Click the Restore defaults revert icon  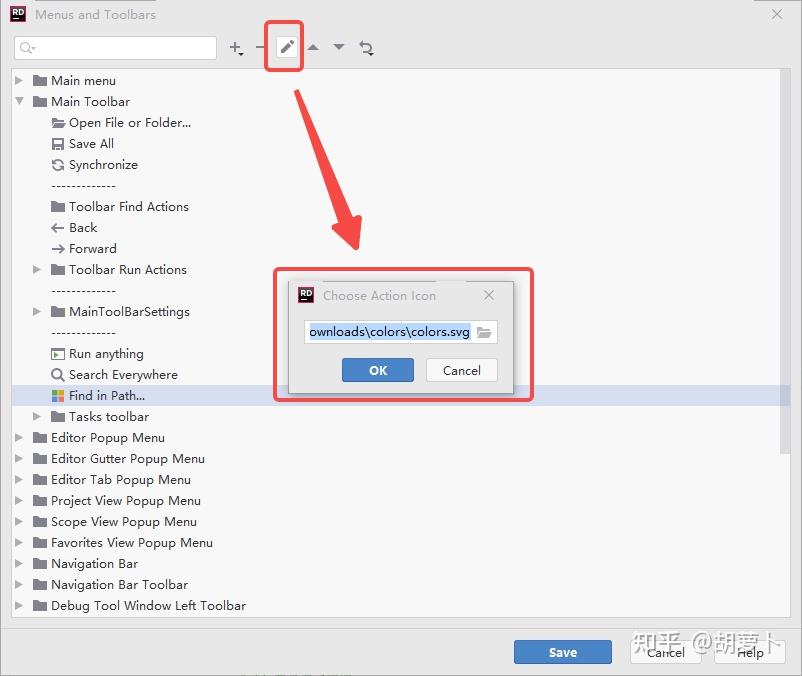366,48
